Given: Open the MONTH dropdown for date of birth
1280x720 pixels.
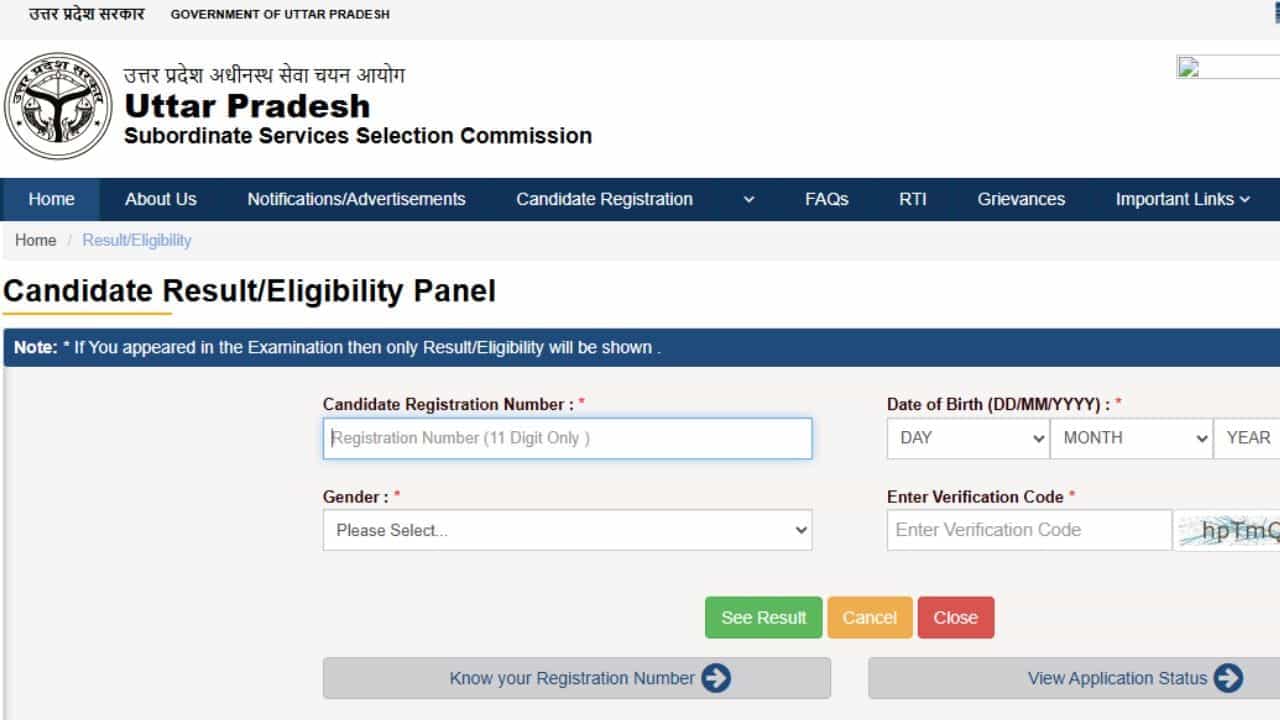Looking at the screenshot, I should 1131,438.
